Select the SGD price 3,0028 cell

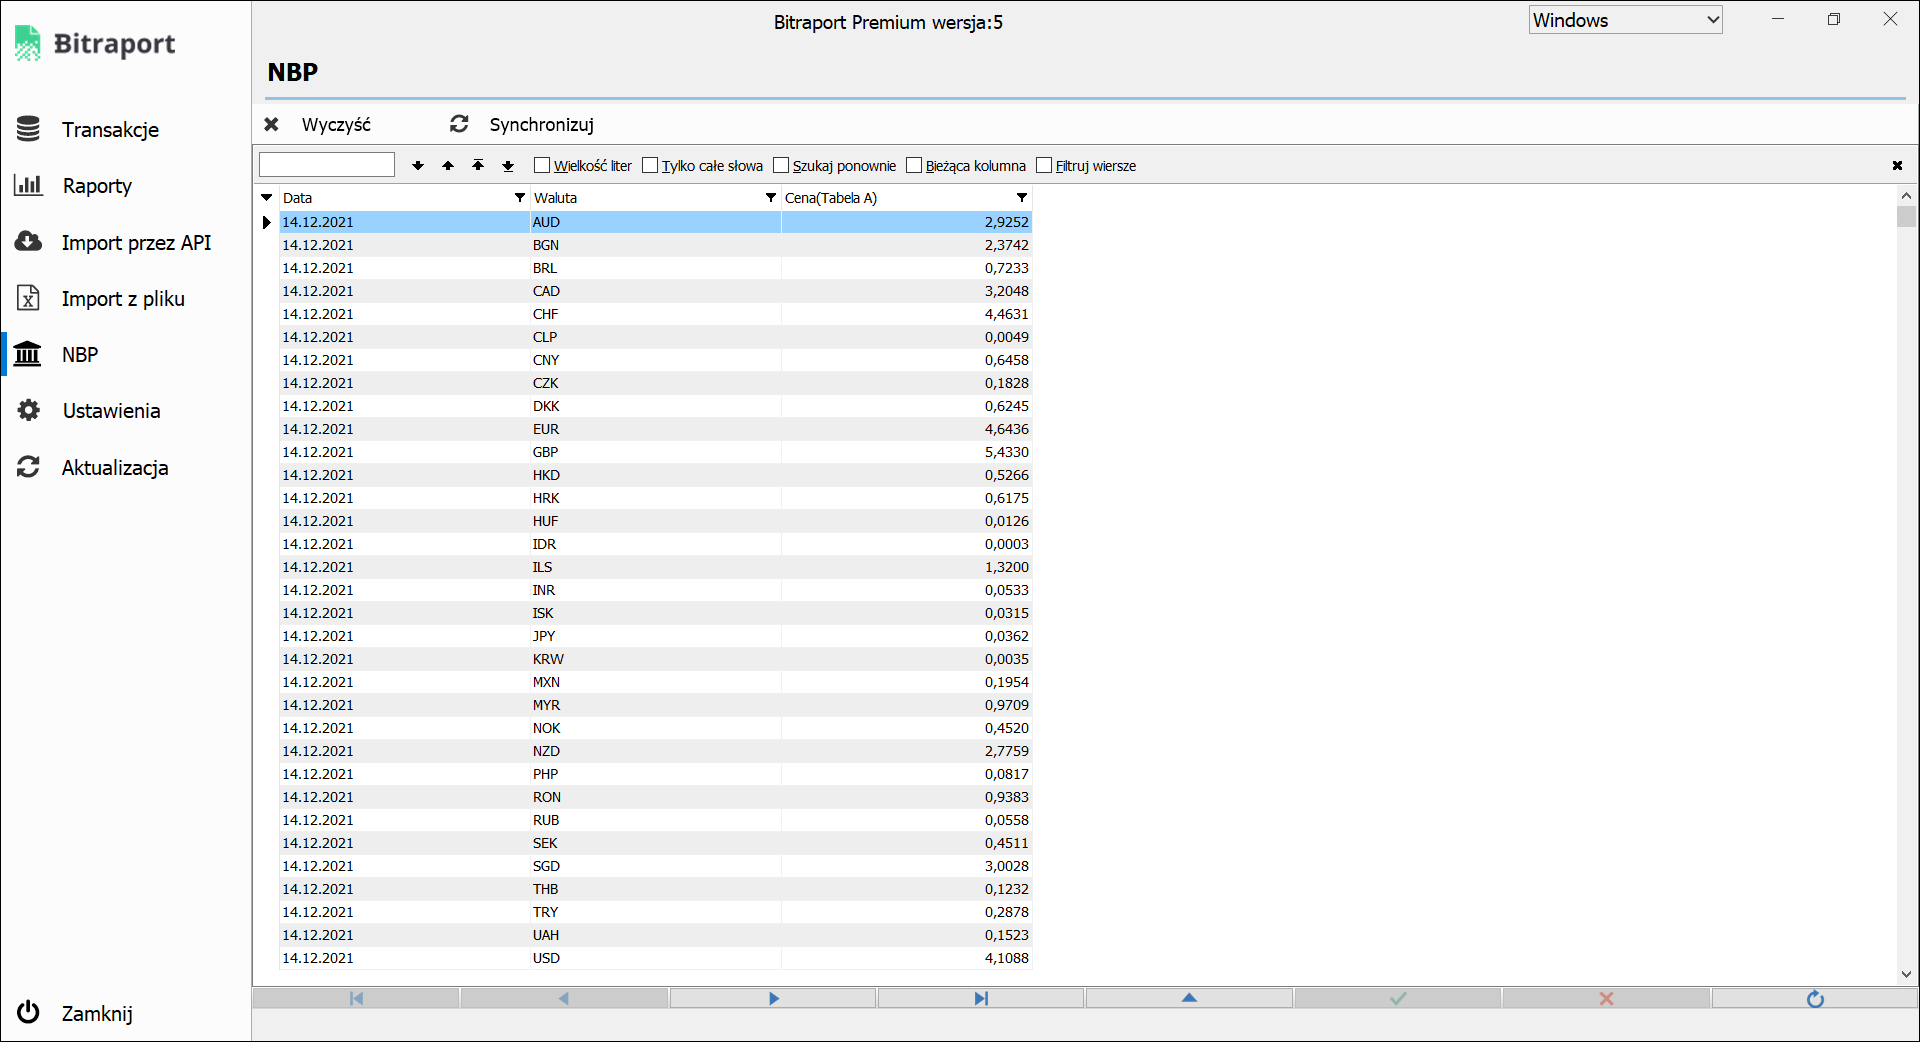coord(906,866)
